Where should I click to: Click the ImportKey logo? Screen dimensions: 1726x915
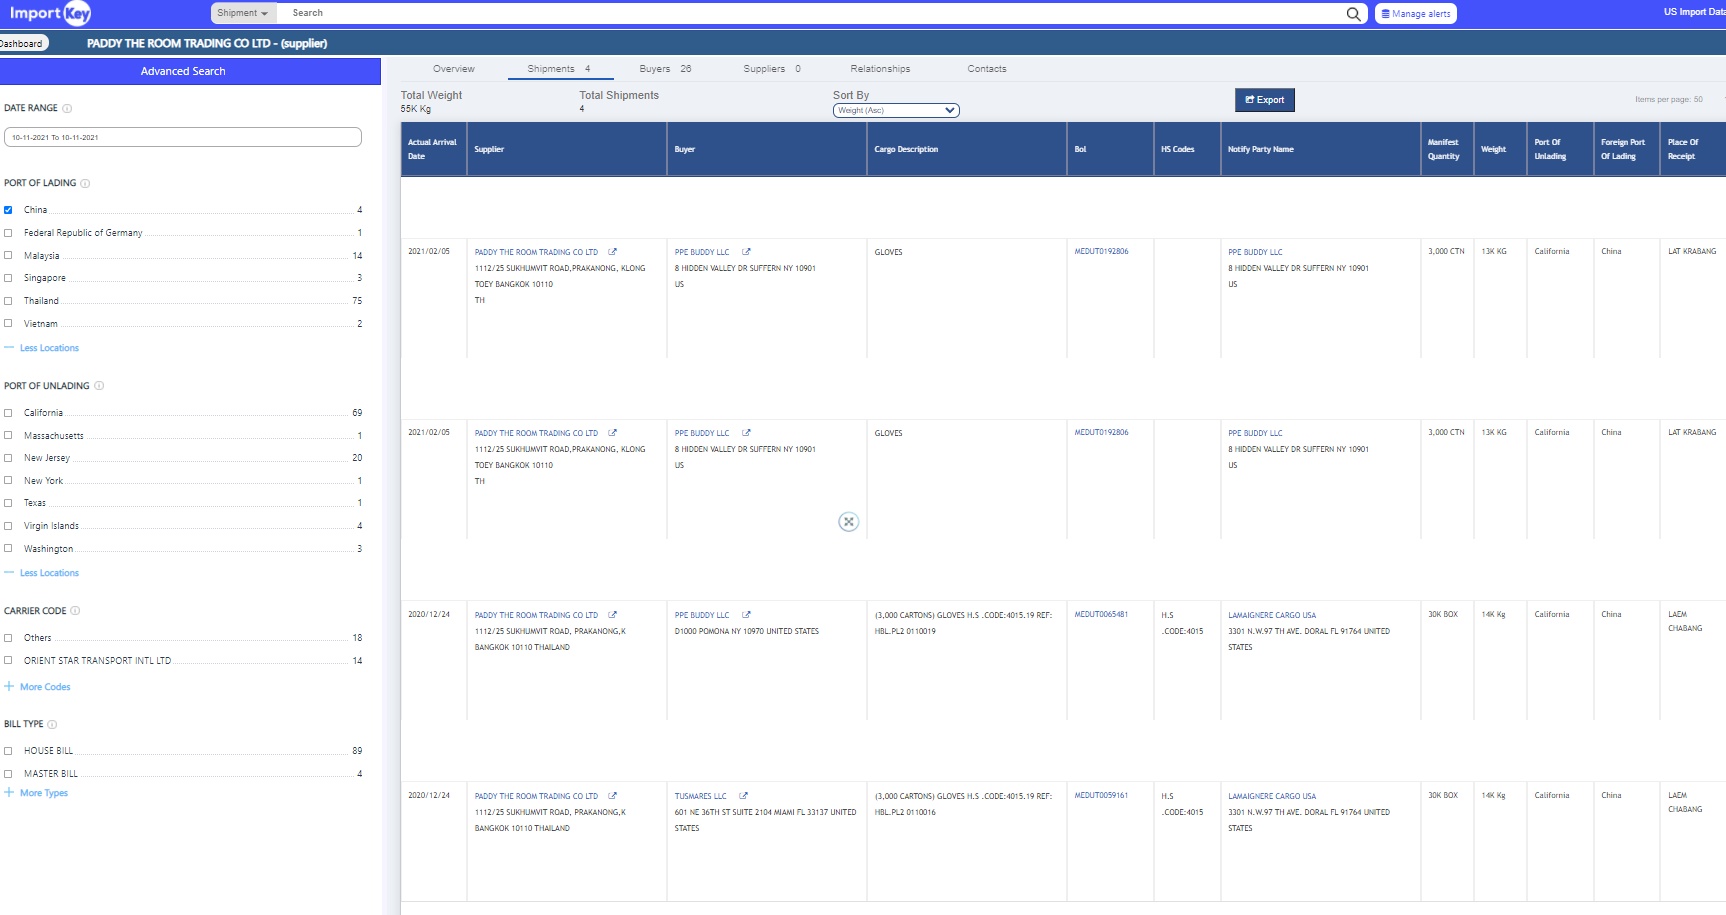50,13
